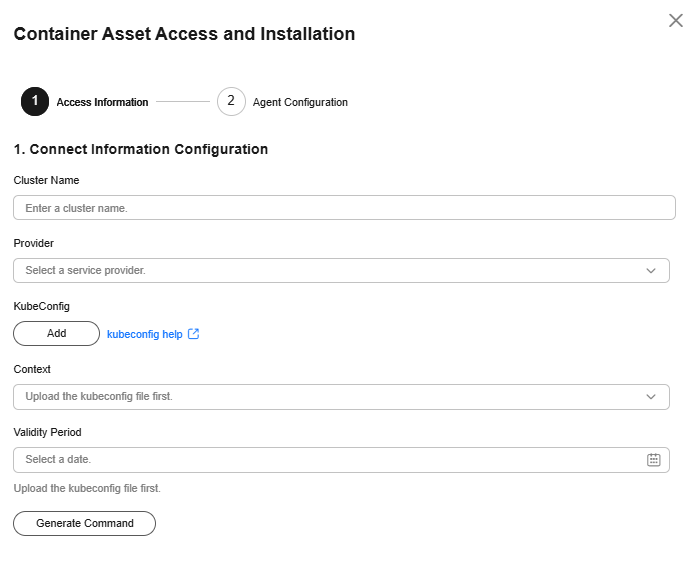The width and height of the screenshot is (700, 578).
Task: Expand the Context dropdown arrow
Action: point(651,397)
